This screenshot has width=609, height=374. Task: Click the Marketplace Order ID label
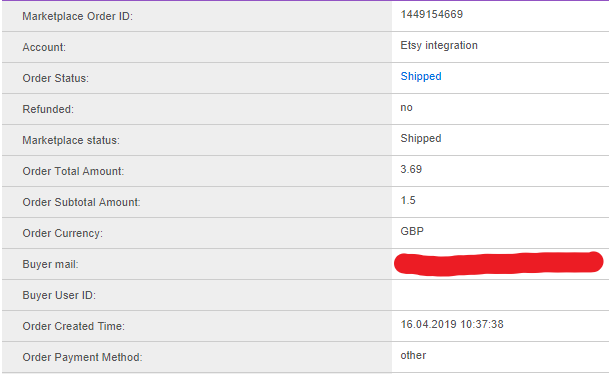click(x=77, y=16)
